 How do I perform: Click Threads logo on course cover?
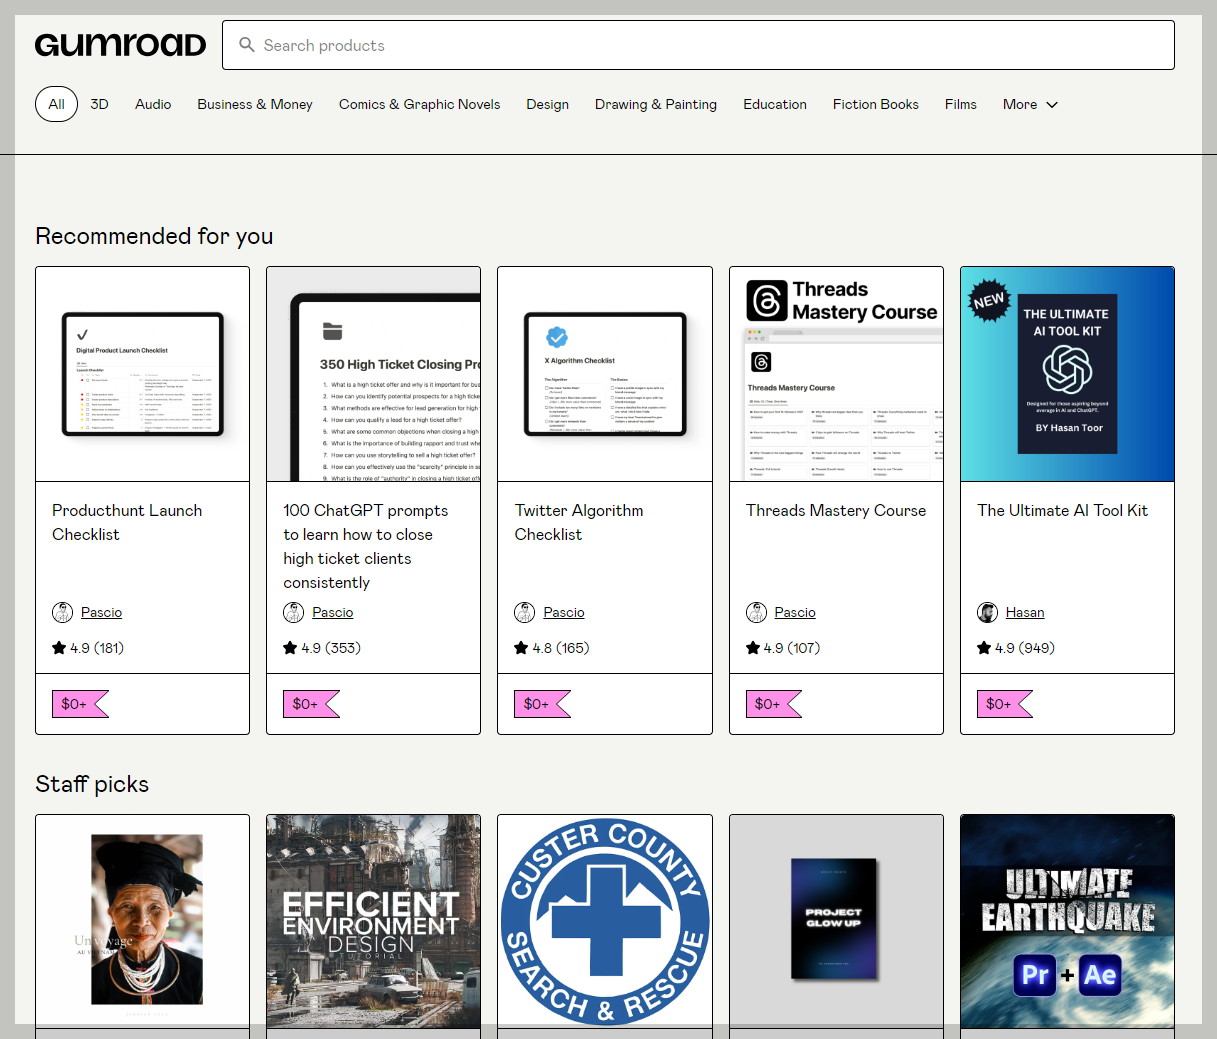(767, 300)
